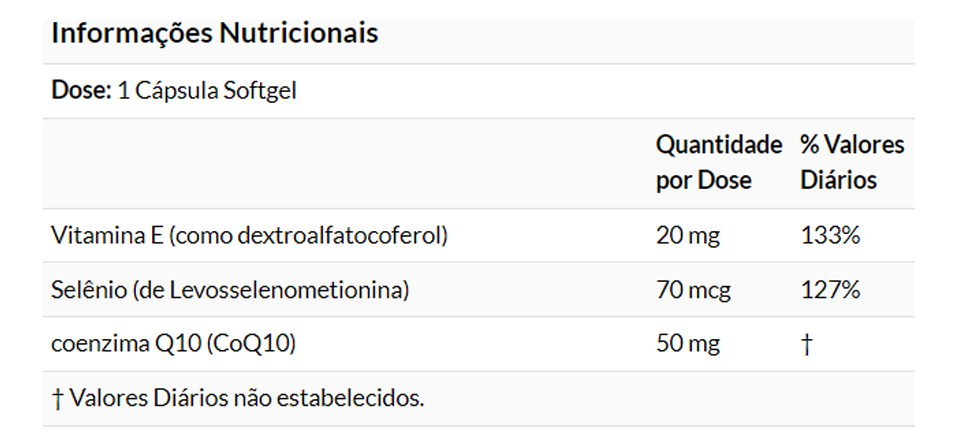Click the Vitamina E nutrient name
This screenshot has height=447, width=958.
106,236
